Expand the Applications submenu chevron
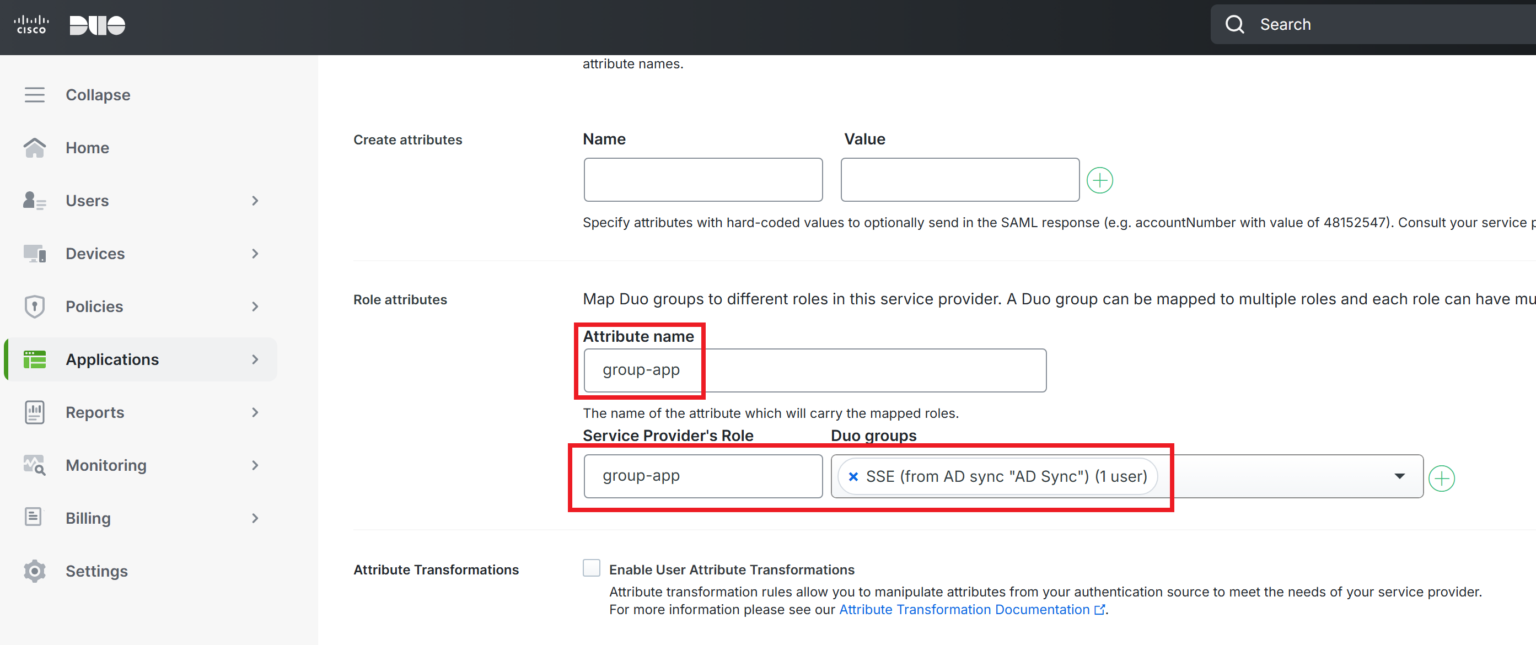Image resolution: width=1536 pixels, height=645 pixels. (255, 360)
